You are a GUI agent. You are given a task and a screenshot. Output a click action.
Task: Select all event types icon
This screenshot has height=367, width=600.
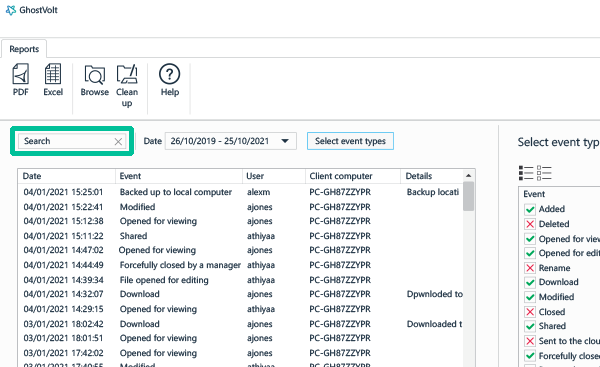(x=526, y=173)
